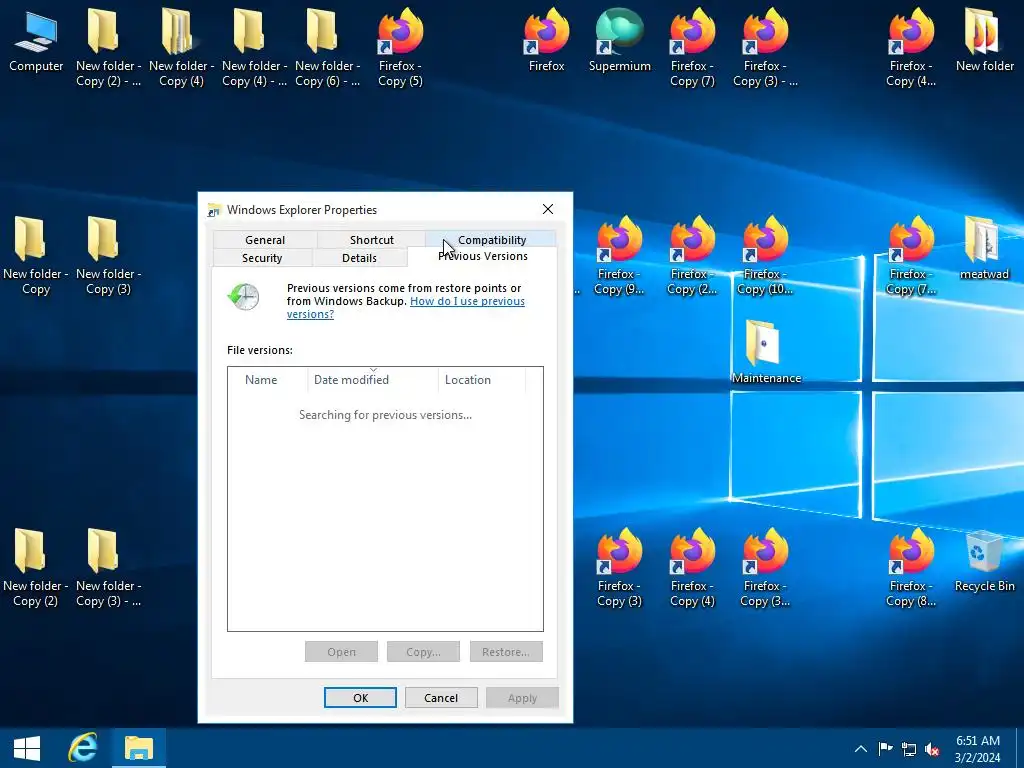Image resolution: width=1024 pixels, height=768 pixels.
Task: Select the New folder - Copy (3) icon
Action: point(108,255)
